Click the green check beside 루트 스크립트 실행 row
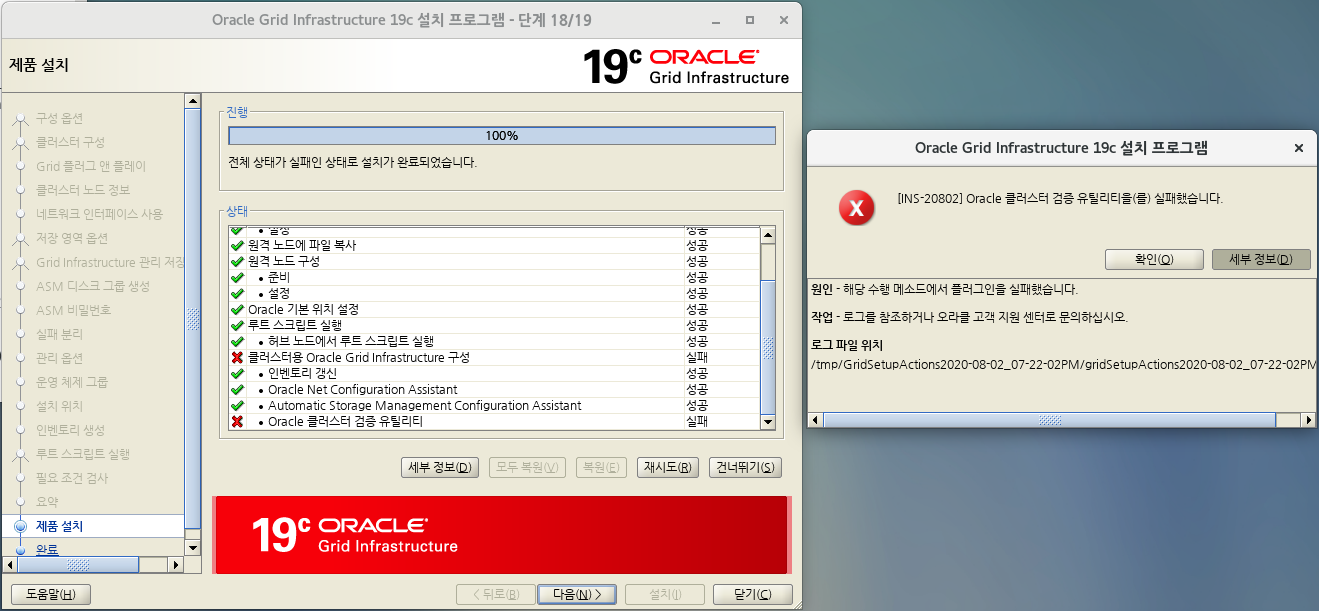1319x611 pixels. 237,325
